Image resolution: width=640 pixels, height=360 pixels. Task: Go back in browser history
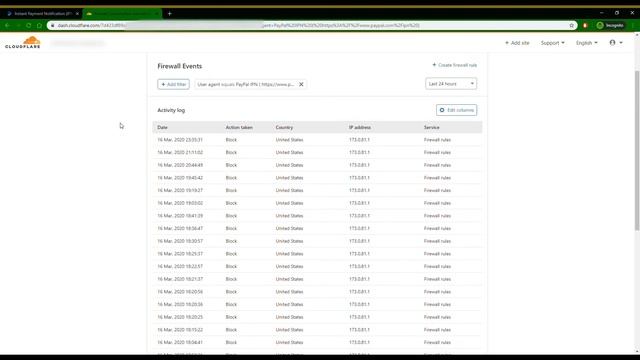(x=7, y=25)
